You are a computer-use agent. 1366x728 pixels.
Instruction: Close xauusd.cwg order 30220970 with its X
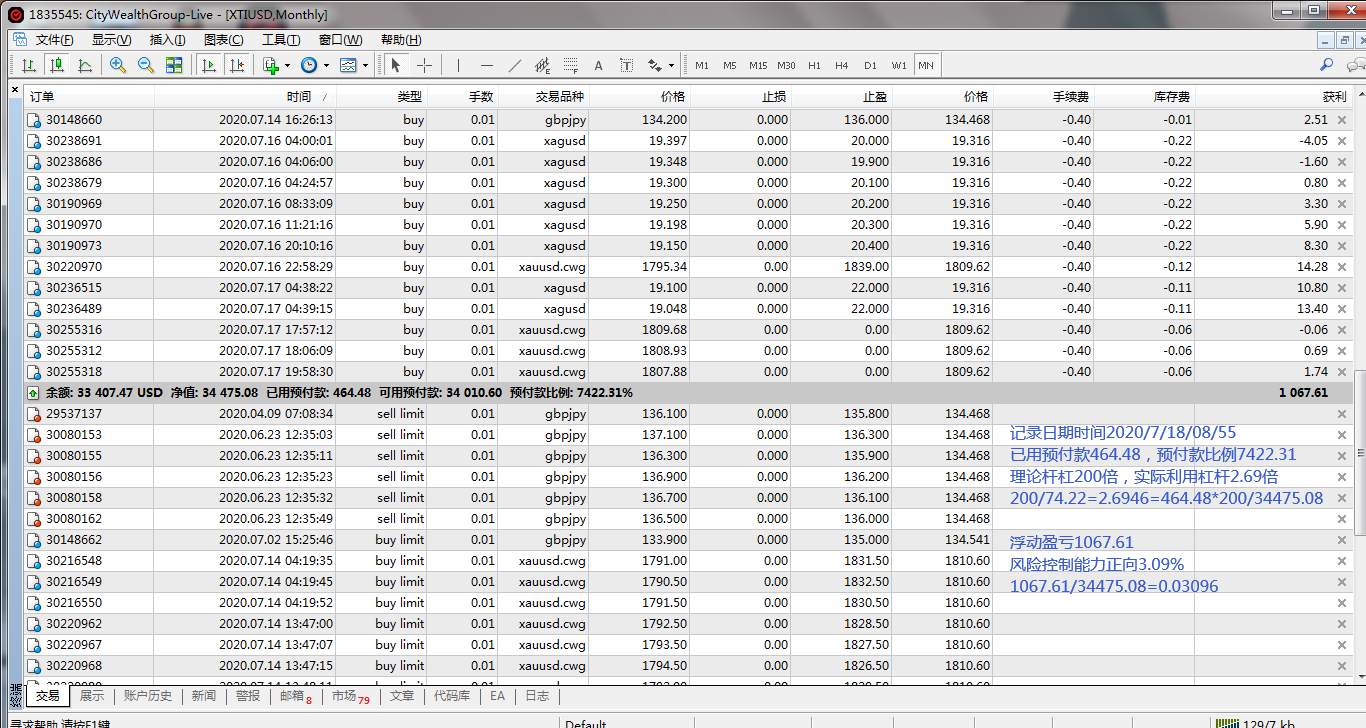coord(1342,267)
